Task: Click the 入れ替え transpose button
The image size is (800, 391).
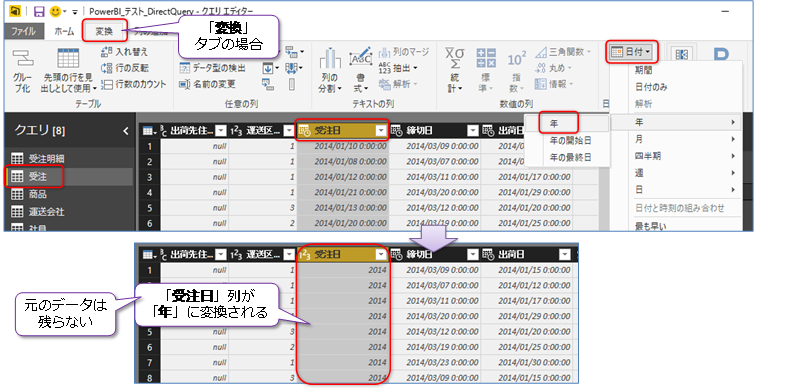Action: click(x=125, y=52)
